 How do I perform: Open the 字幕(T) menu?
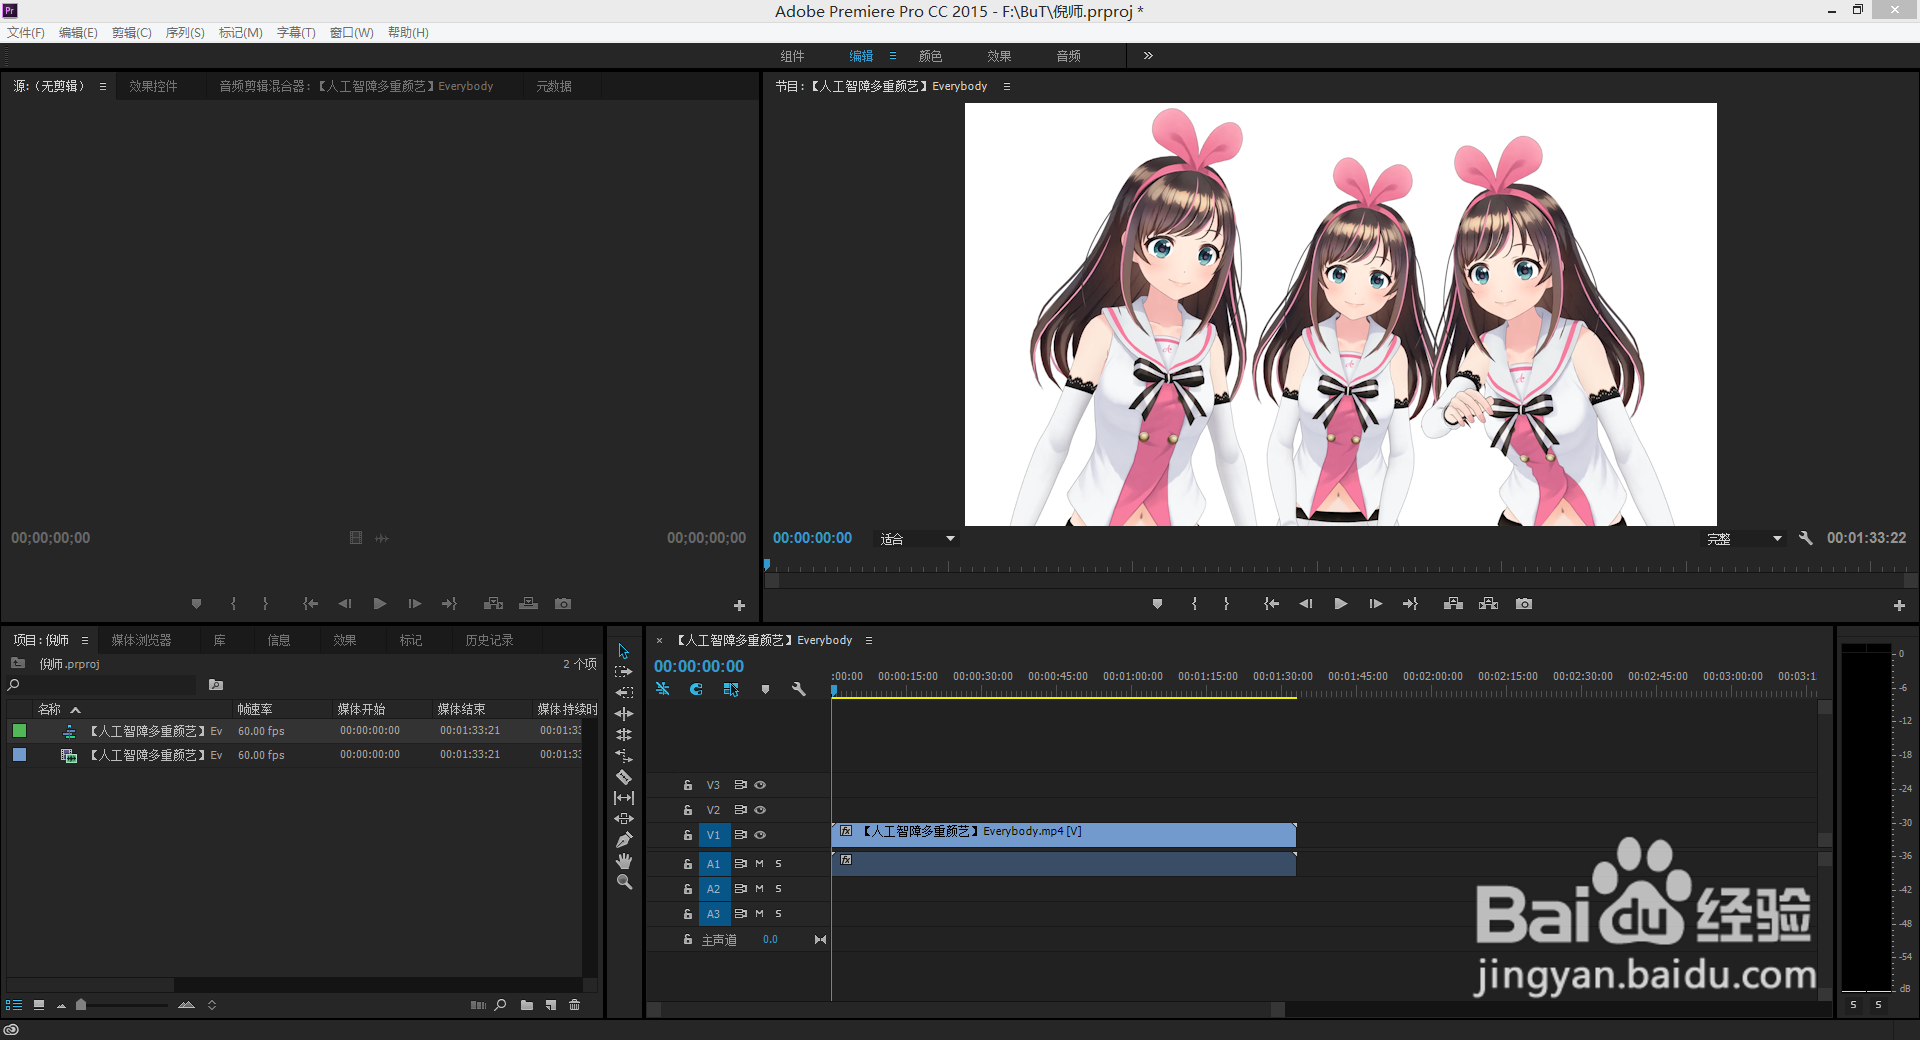pos(296,33)
